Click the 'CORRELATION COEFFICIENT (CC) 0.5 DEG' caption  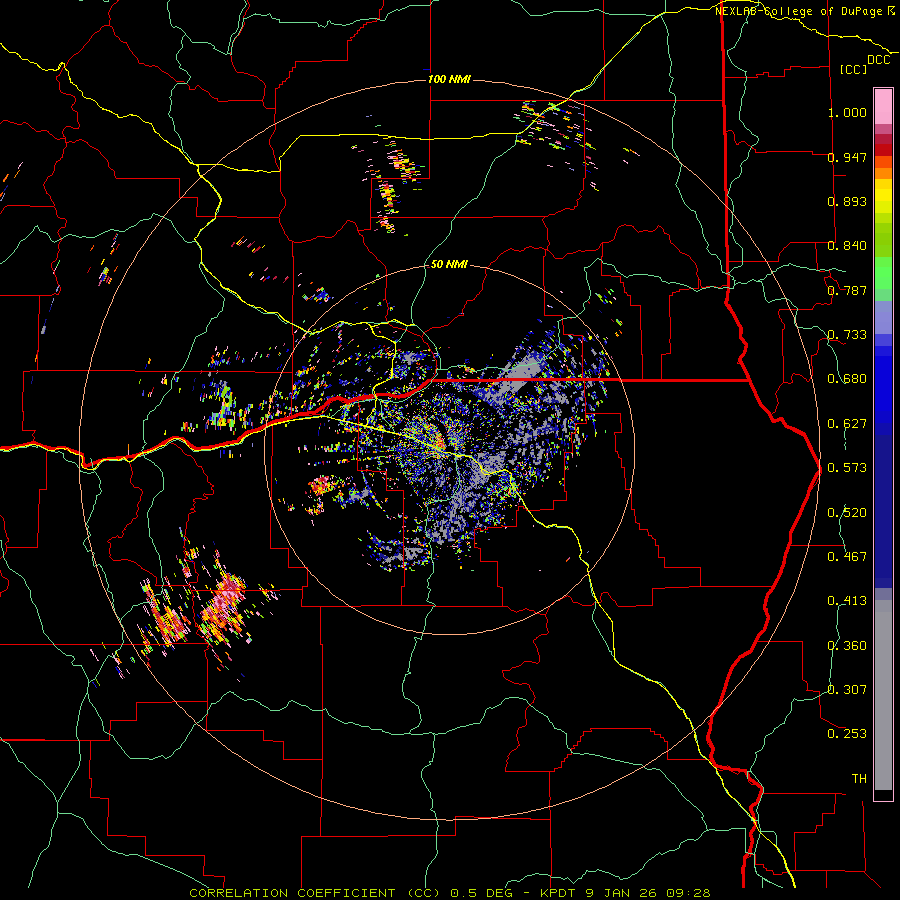351,893
